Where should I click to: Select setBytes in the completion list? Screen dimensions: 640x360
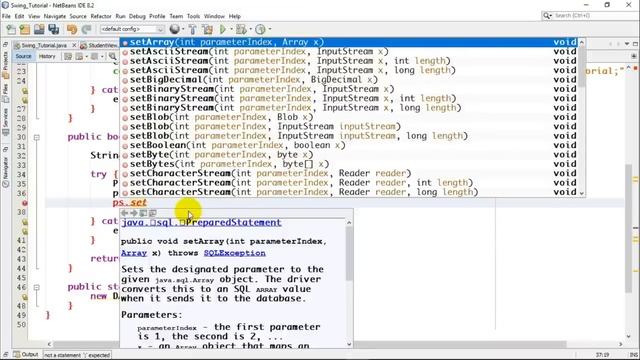coord(349,164)
